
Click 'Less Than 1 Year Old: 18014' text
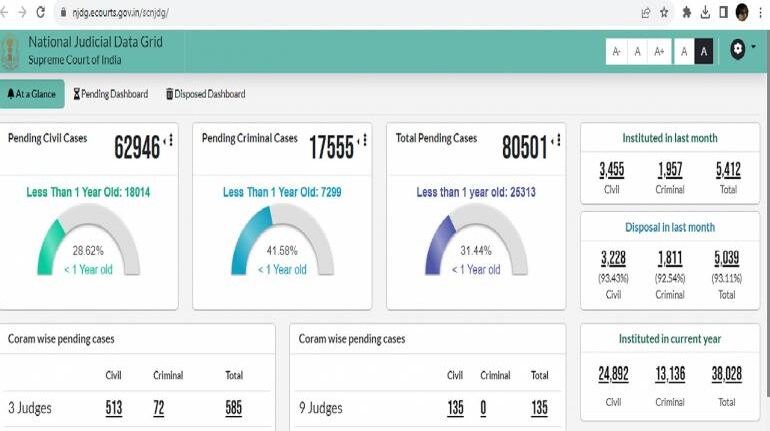(x=88, y=192)
